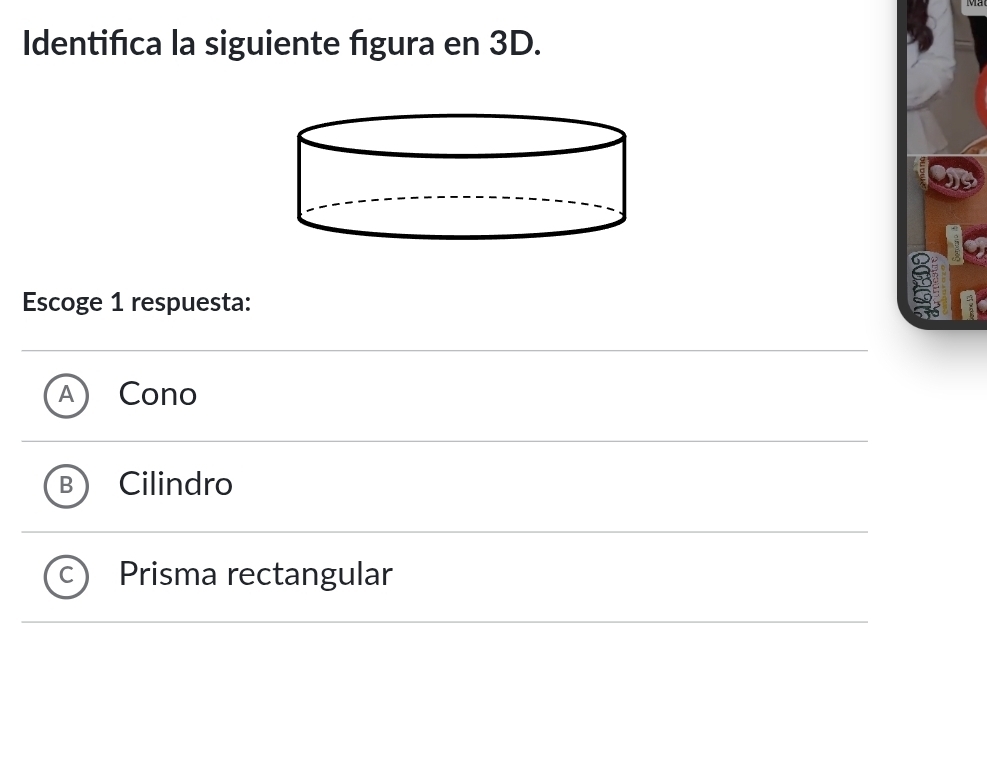Click the answer text 'Cono'
This screenshot has height=762, width=987.
tap(158, 394)
